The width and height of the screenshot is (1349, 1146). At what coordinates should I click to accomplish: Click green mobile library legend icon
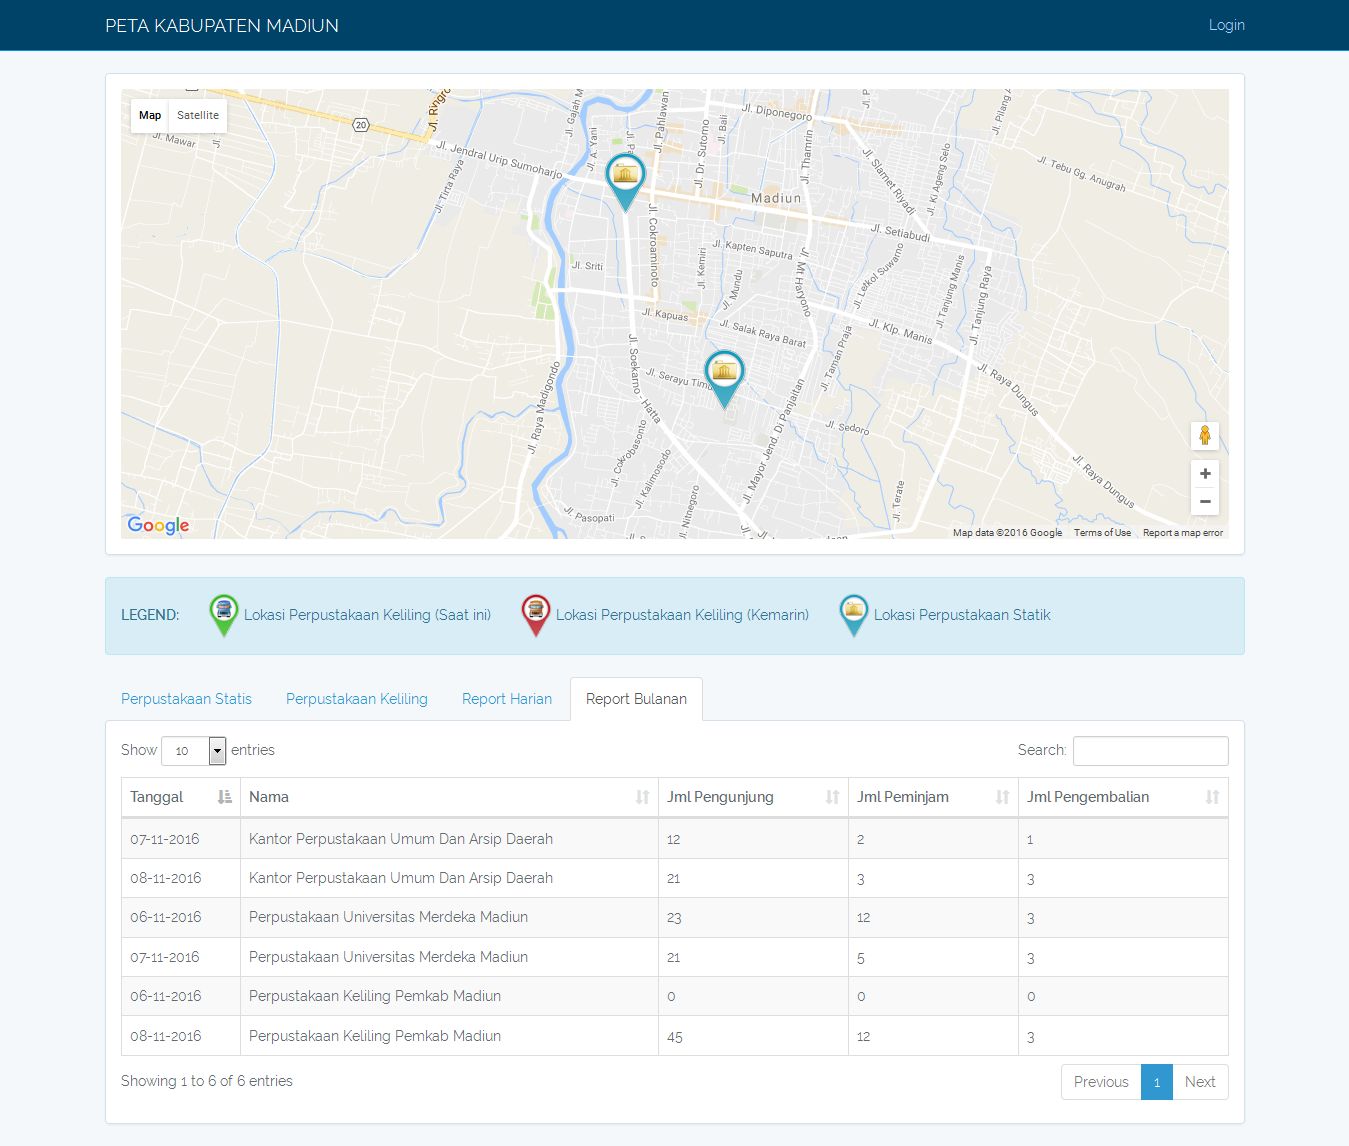224,615
